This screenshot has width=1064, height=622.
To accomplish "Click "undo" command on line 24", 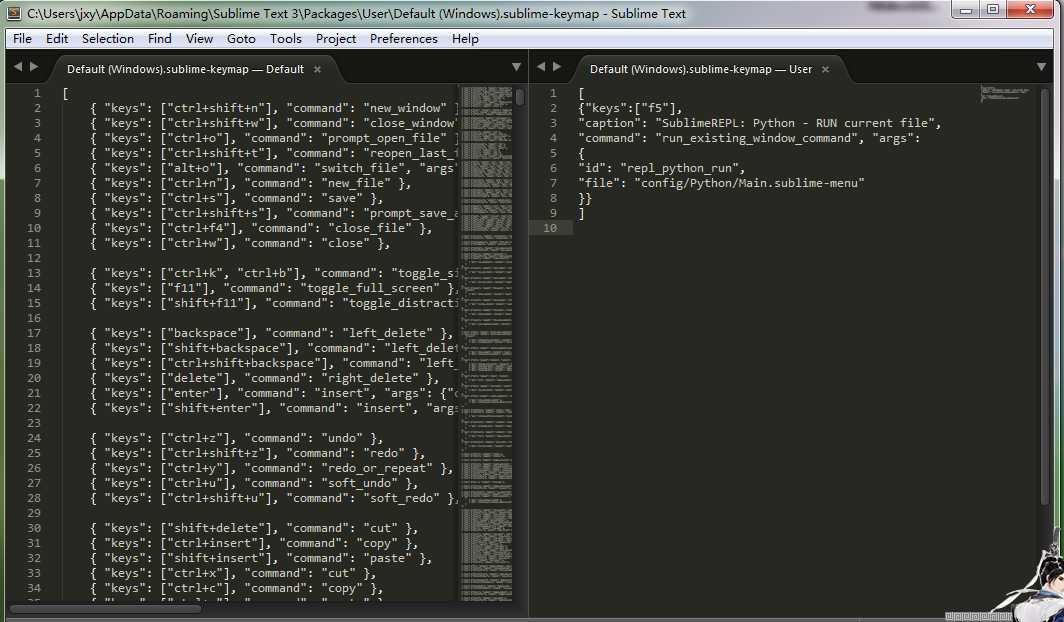I will [341, 438].
